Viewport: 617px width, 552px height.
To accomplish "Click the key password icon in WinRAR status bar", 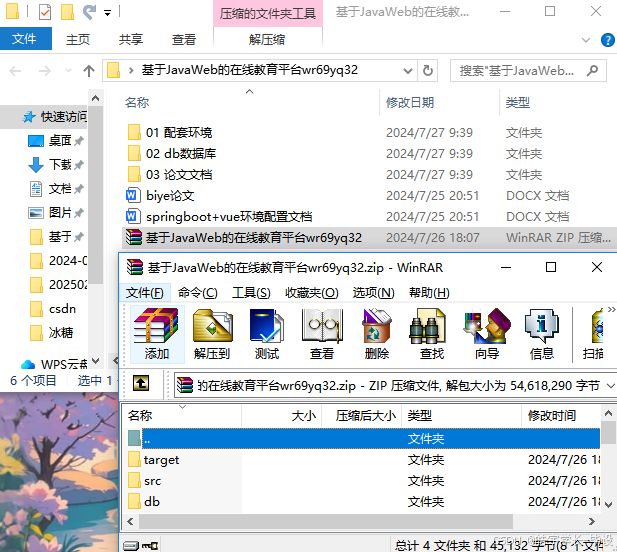I will (150, 546).
